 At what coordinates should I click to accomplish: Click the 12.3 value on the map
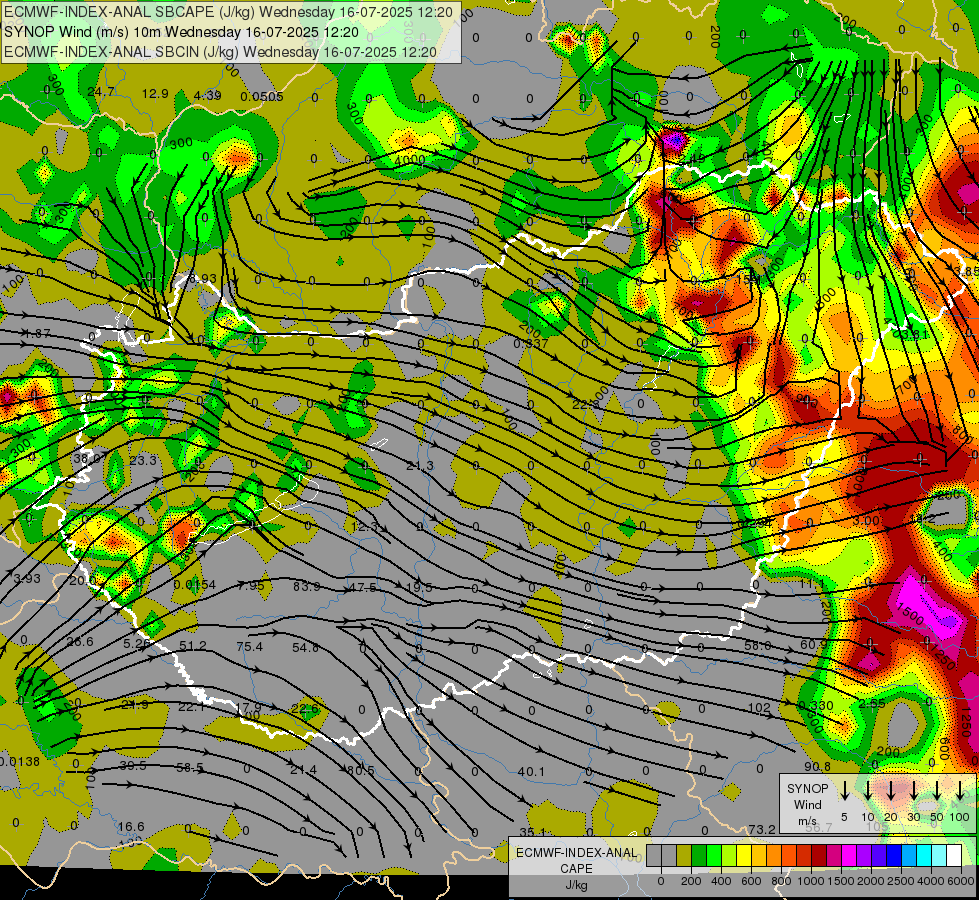pos(364,527)
